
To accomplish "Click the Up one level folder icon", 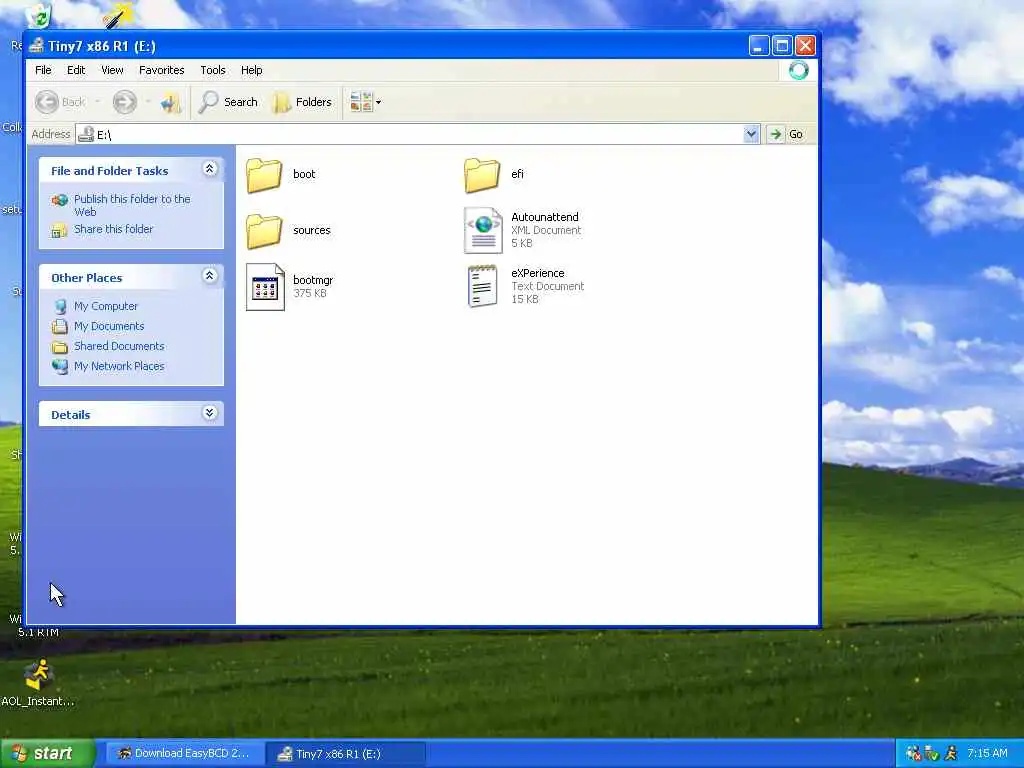I will click(x=170, y=103).
